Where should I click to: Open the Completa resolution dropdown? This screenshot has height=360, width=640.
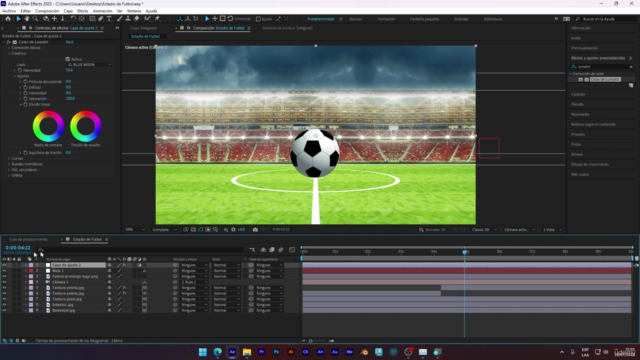click(164, 229)
